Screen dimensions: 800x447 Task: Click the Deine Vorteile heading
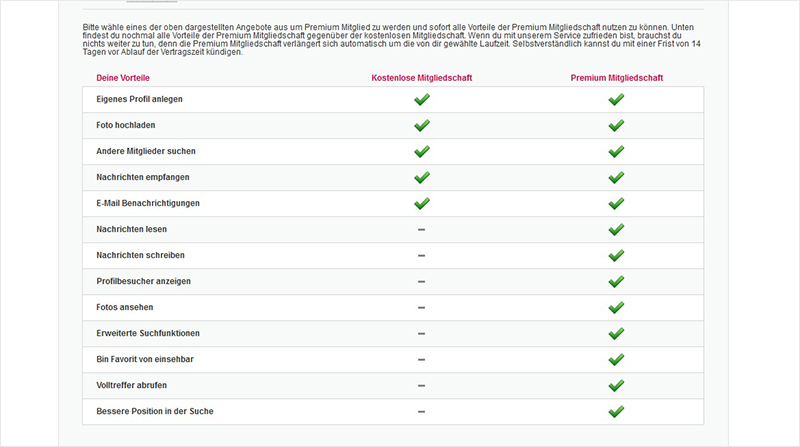pos(123,78)
